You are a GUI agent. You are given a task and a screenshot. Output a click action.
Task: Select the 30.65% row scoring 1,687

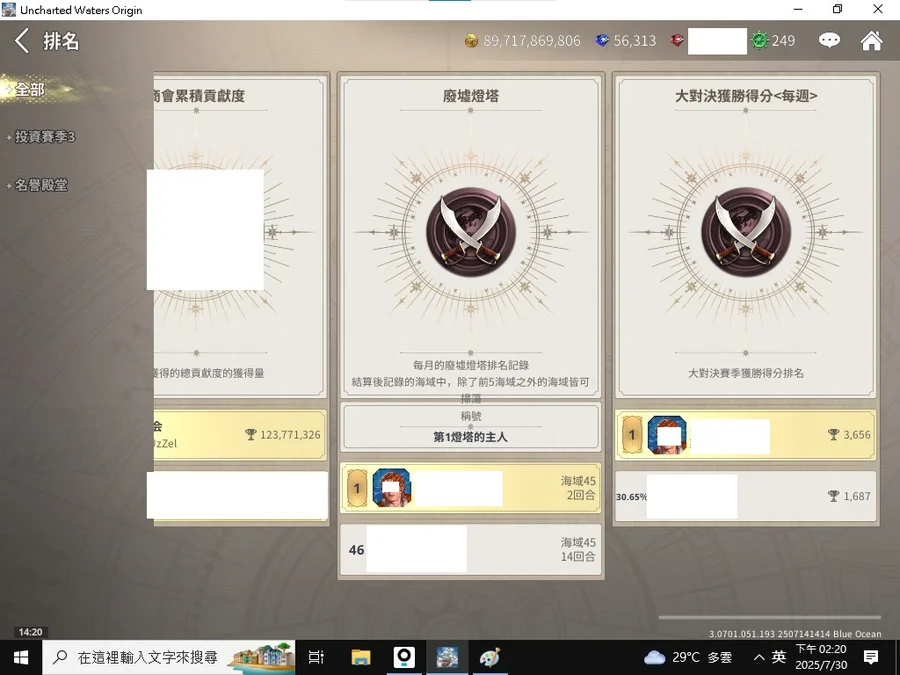pyautogui.click(x=746, y=496)
